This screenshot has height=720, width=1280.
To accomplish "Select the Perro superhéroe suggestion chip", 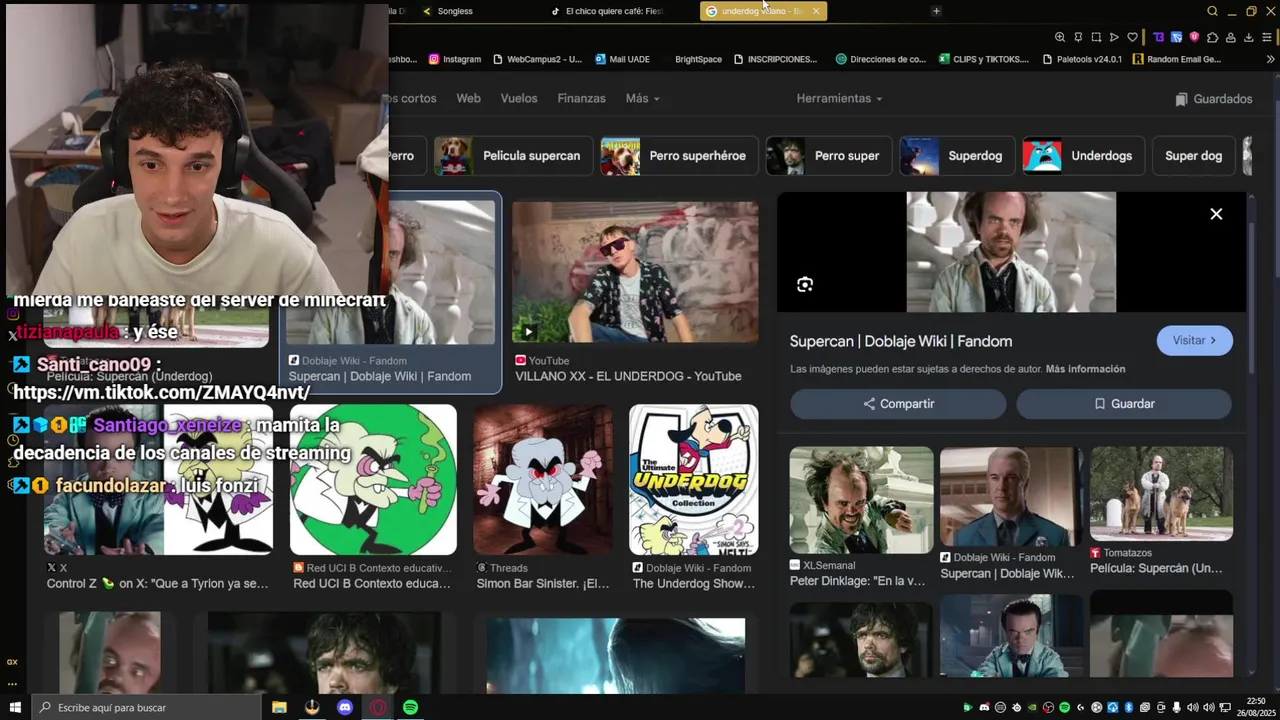I will (677, 156).
